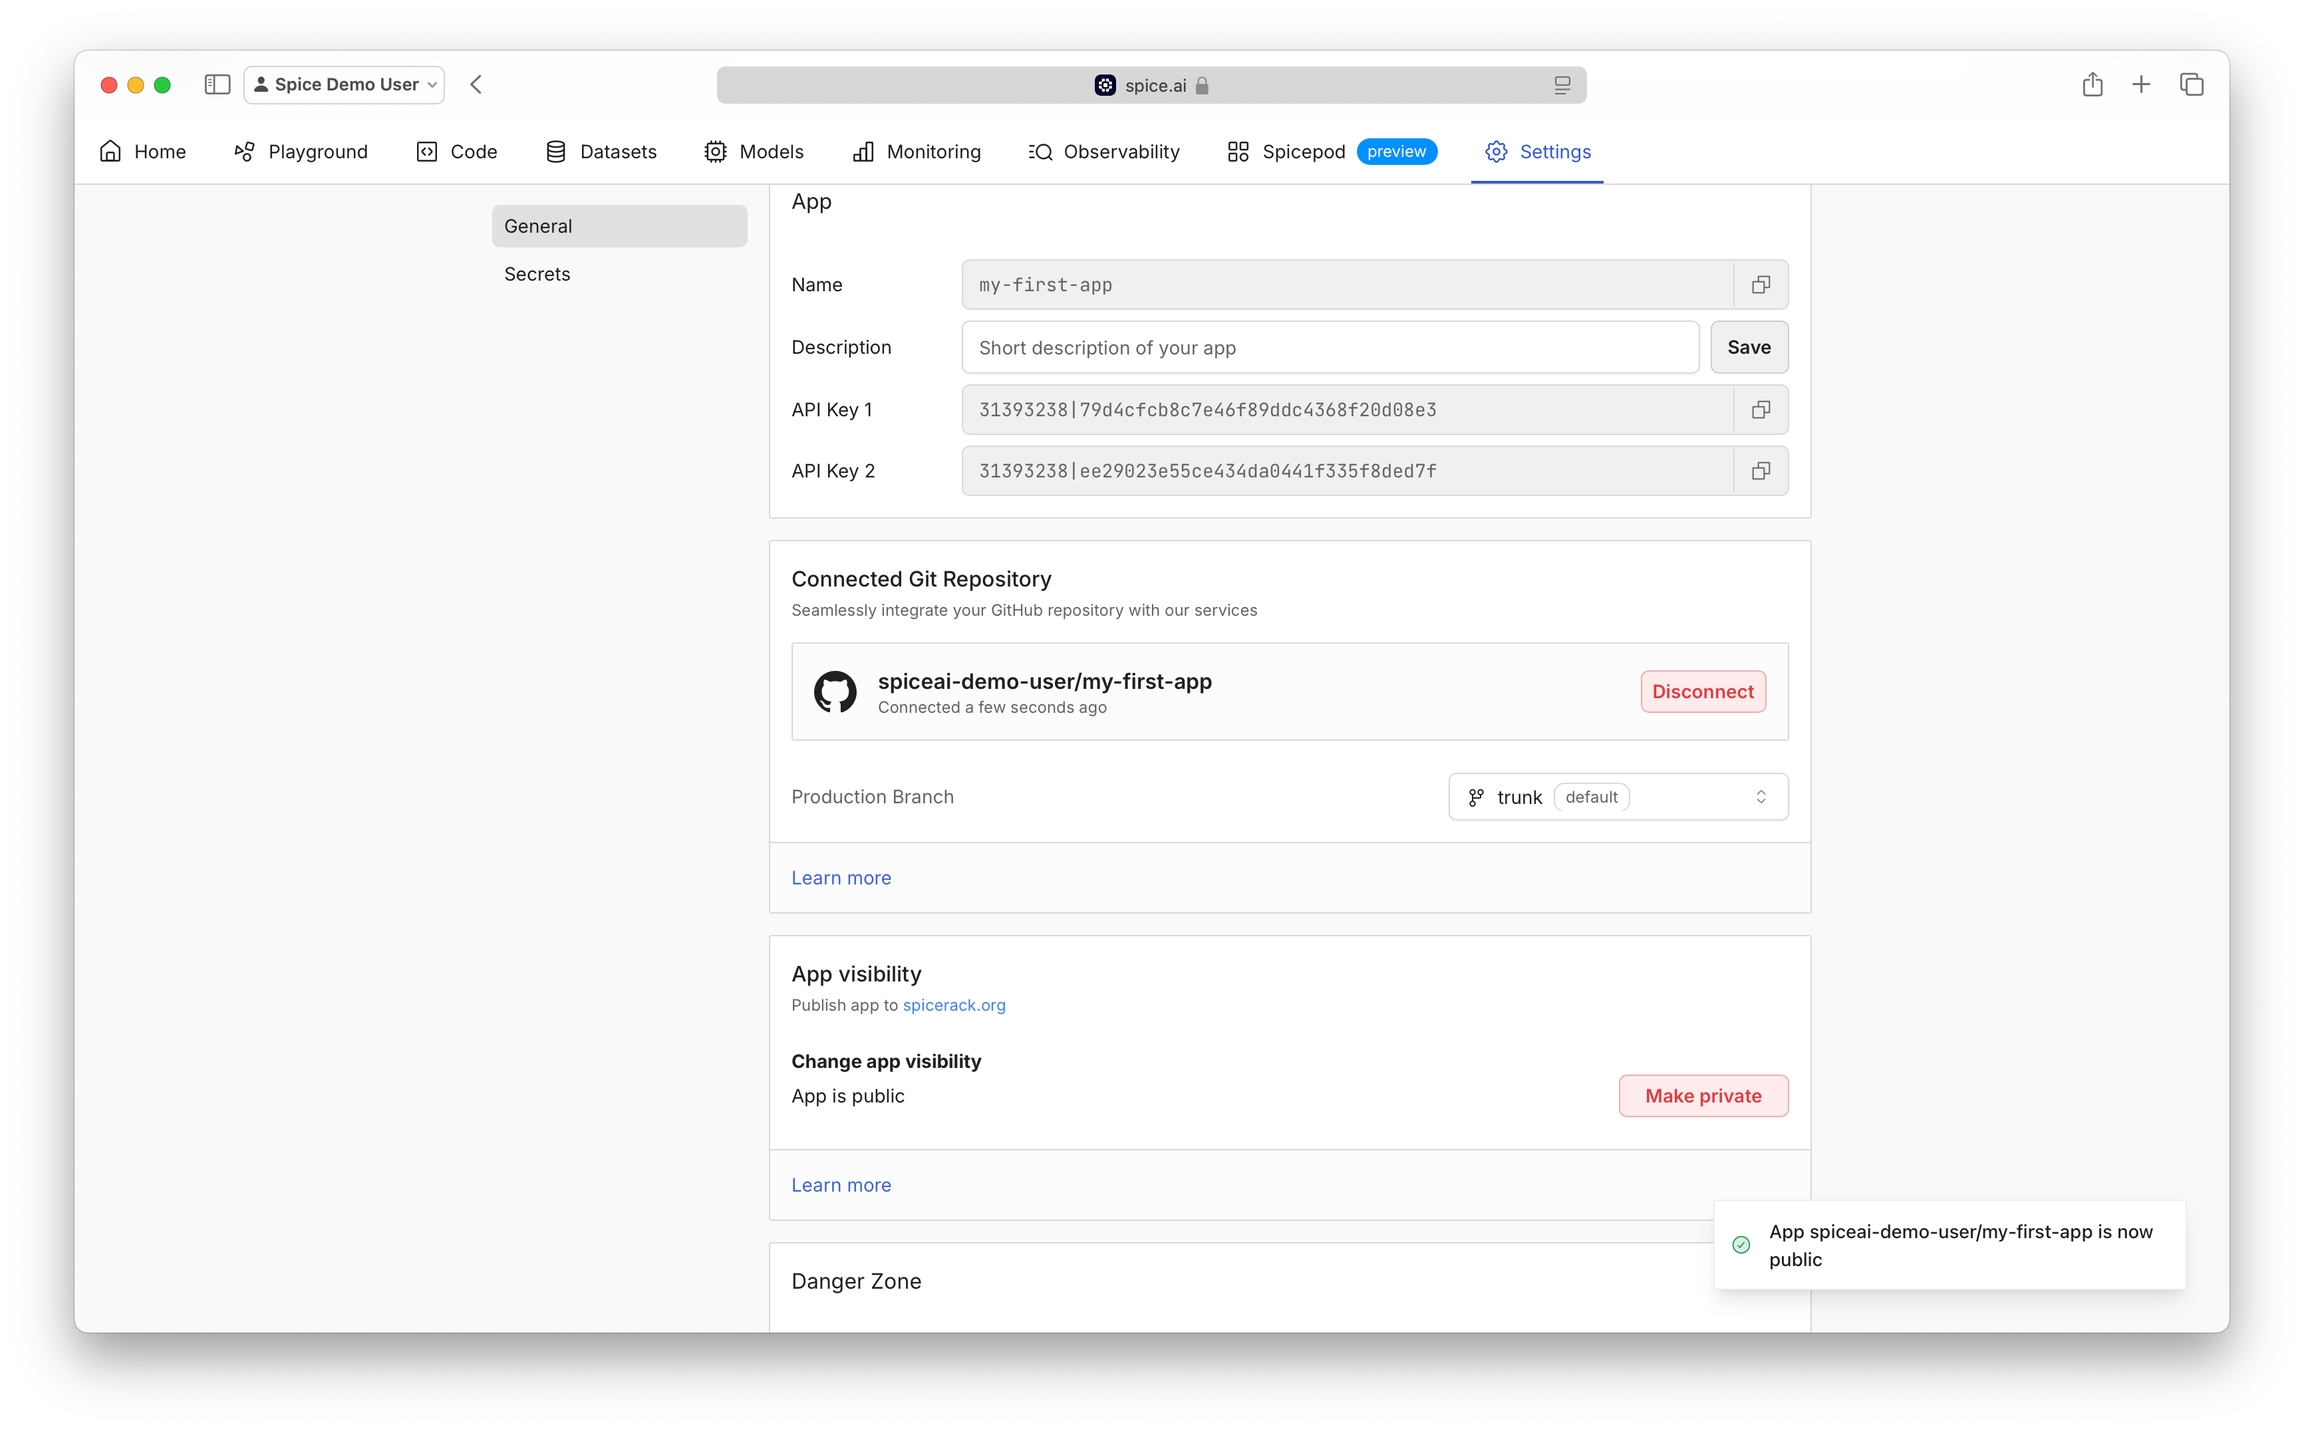The image size is (2304, 1431).
Task: Toggle the browser sidebar icon
Action: (x=217, y=85)
